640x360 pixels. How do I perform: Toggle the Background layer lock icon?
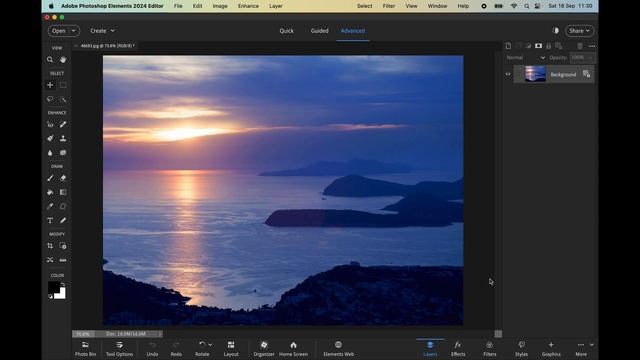(586, 74)
